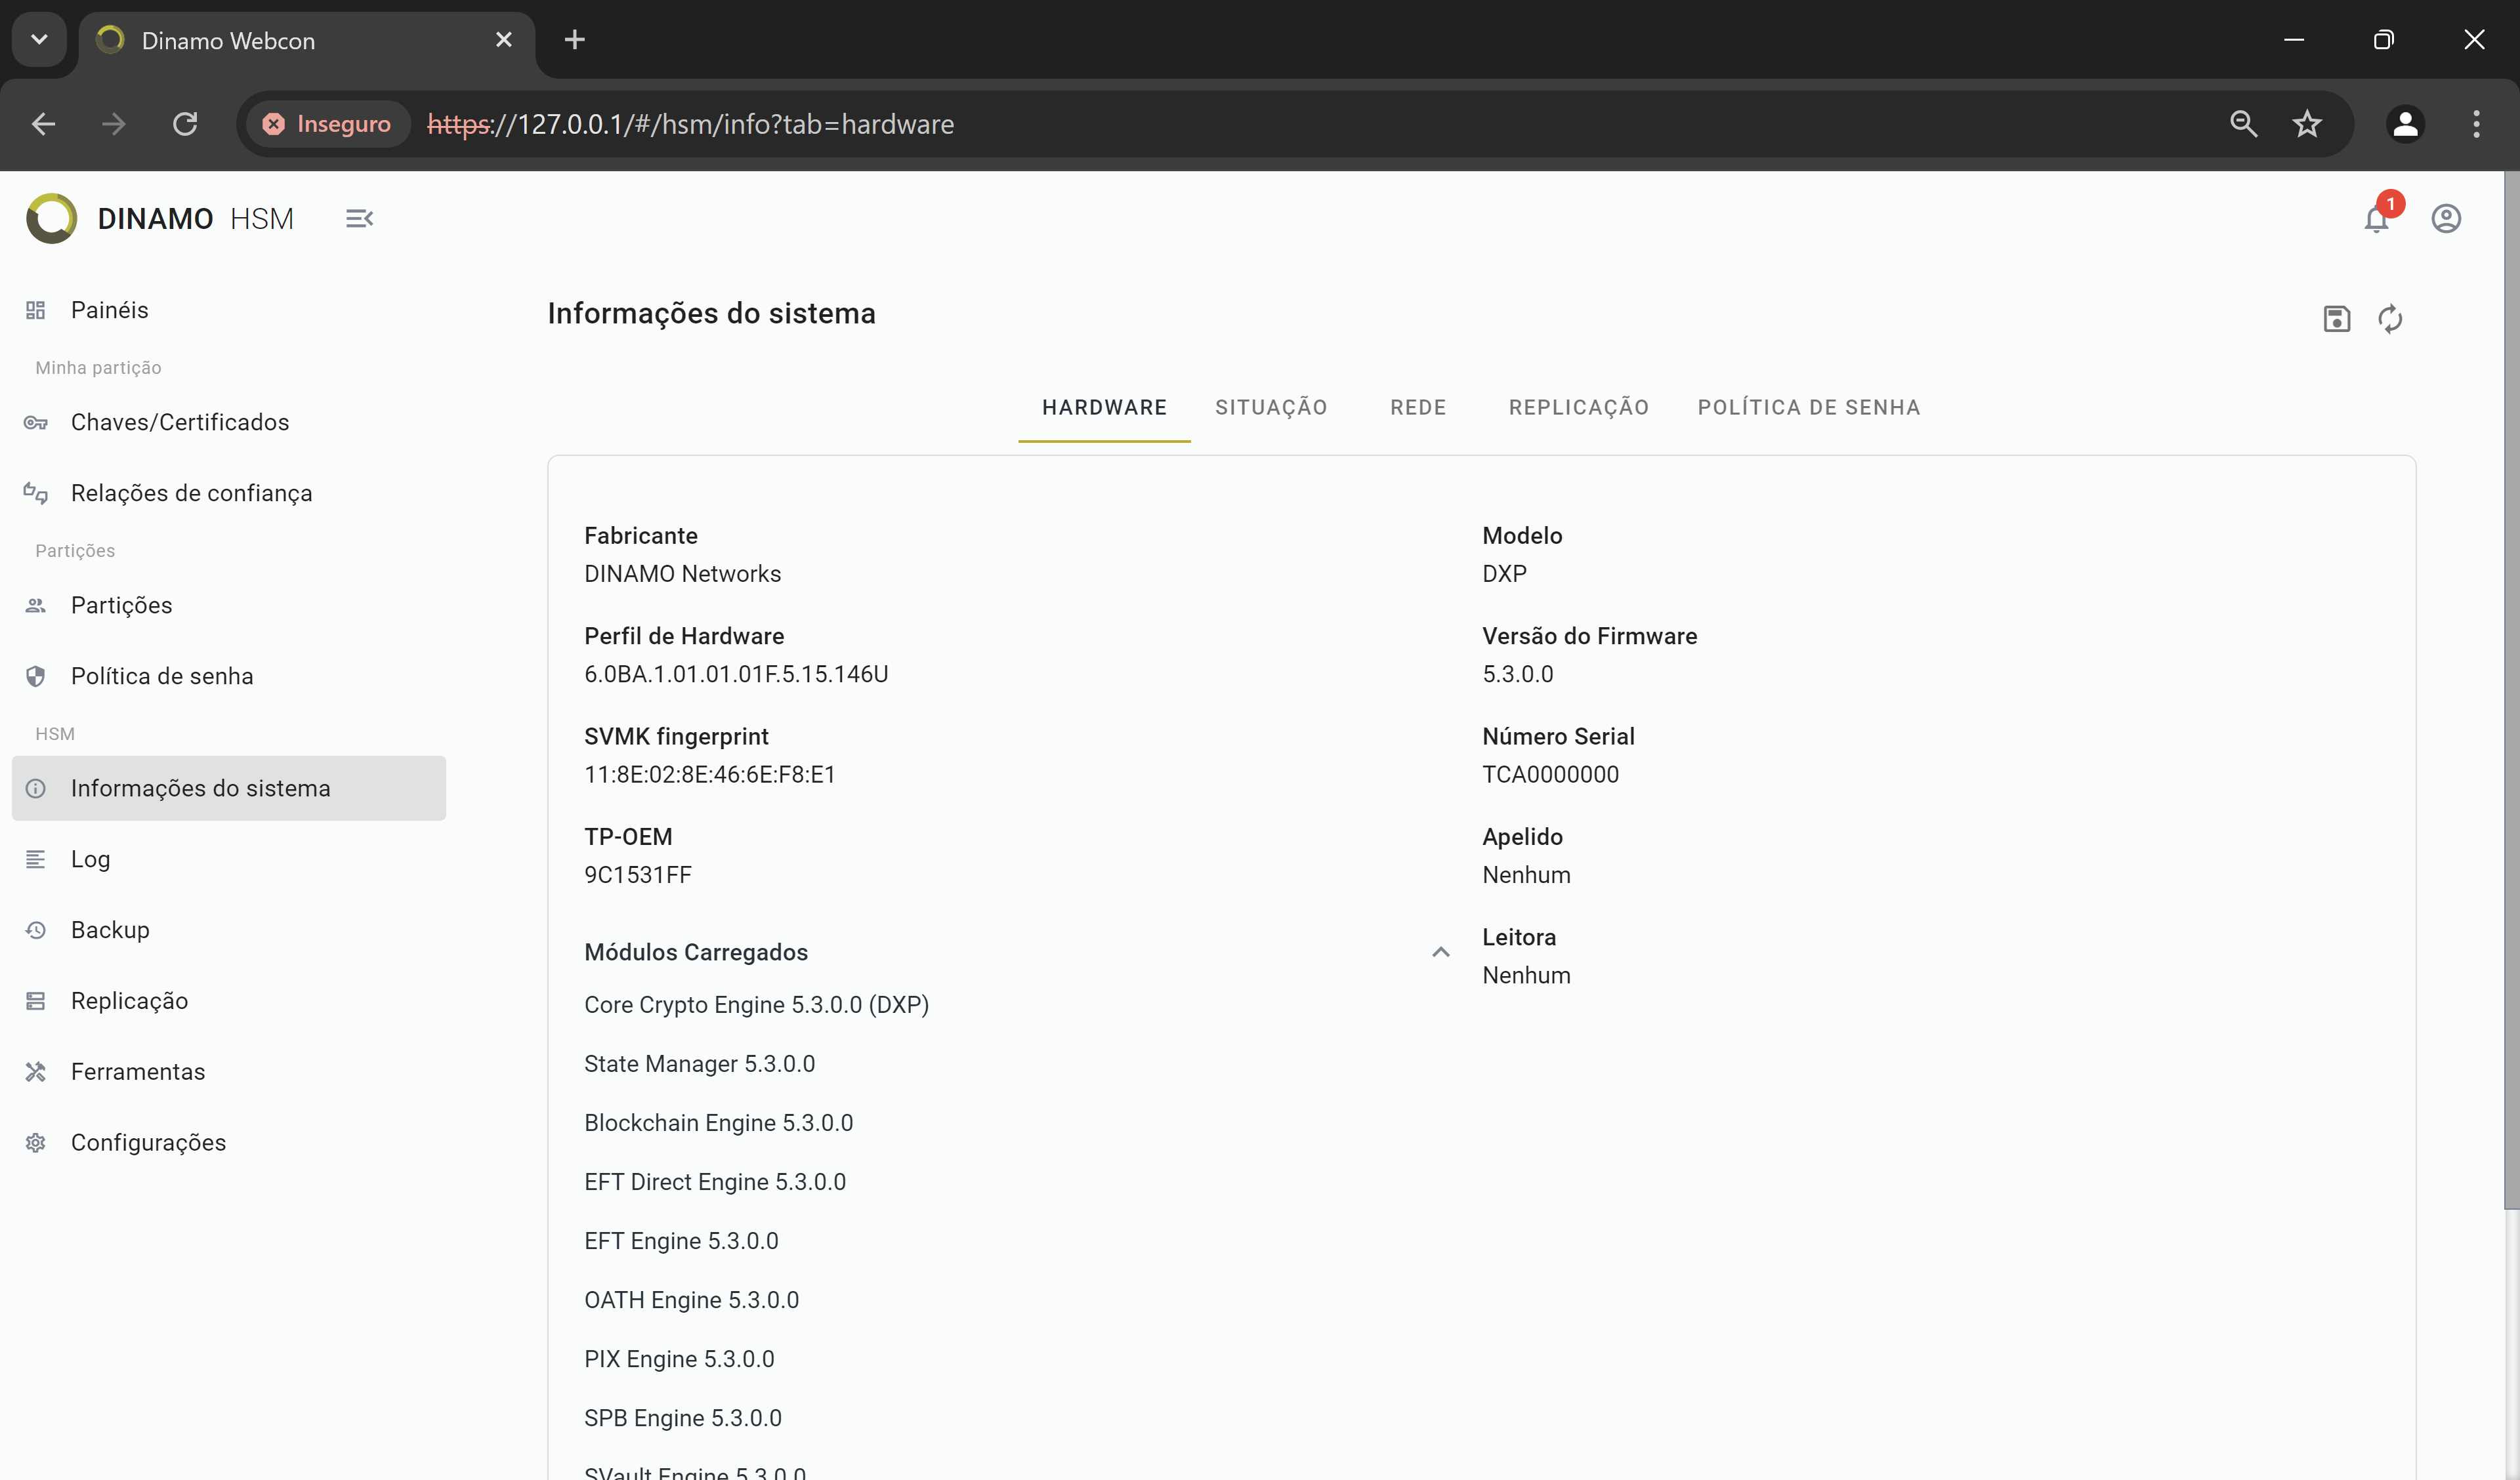Image resolution: width=2520 pixels, height=1480 pixels.
Task: Click the page vertical scrollbar
Action: pos(2511,690)
